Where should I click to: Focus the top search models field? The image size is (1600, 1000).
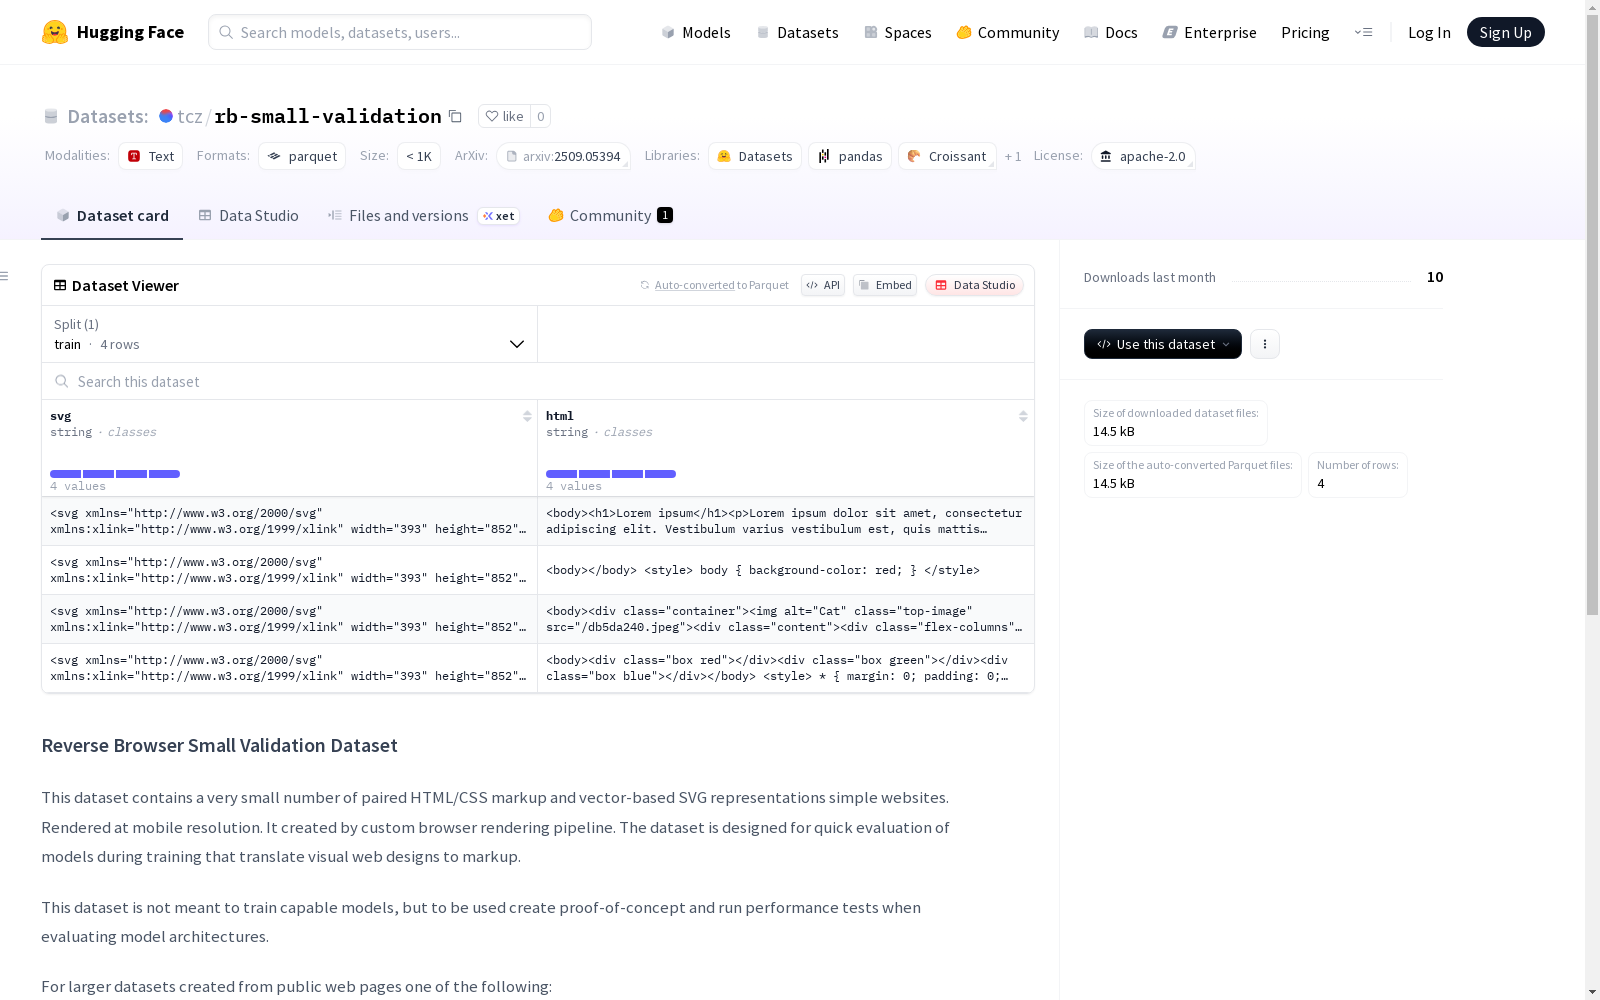click(400, 32)
